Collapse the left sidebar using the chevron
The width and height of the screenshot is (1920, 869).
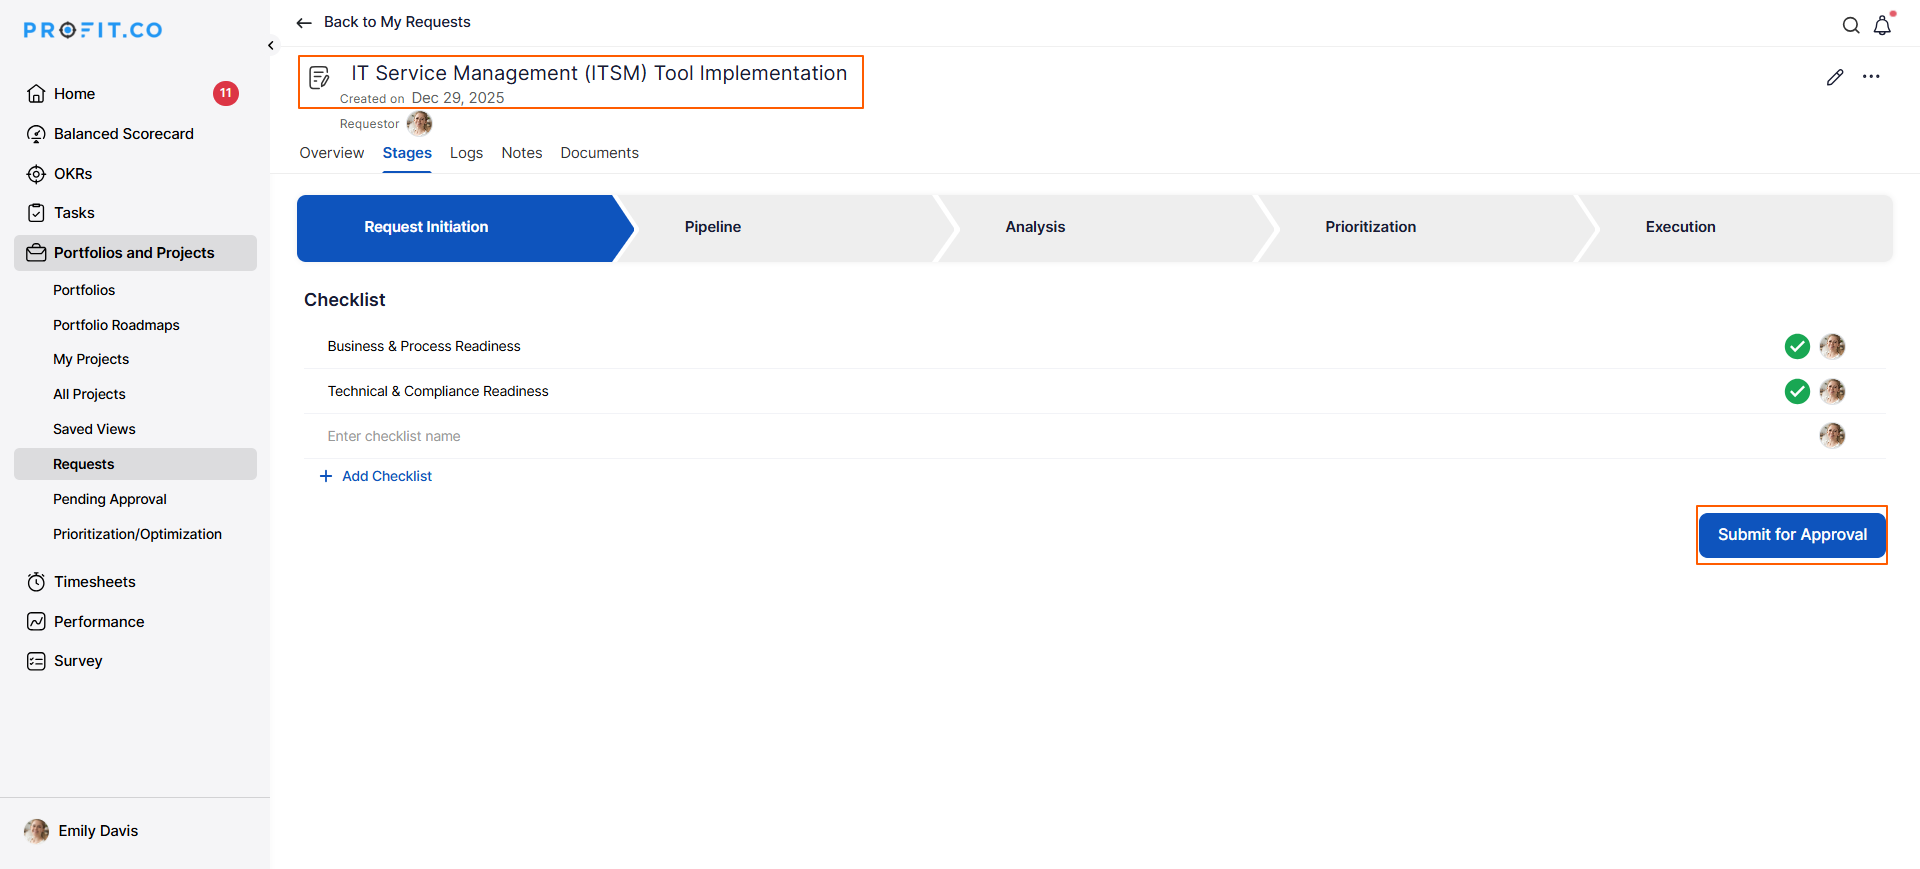pos(270,45)
